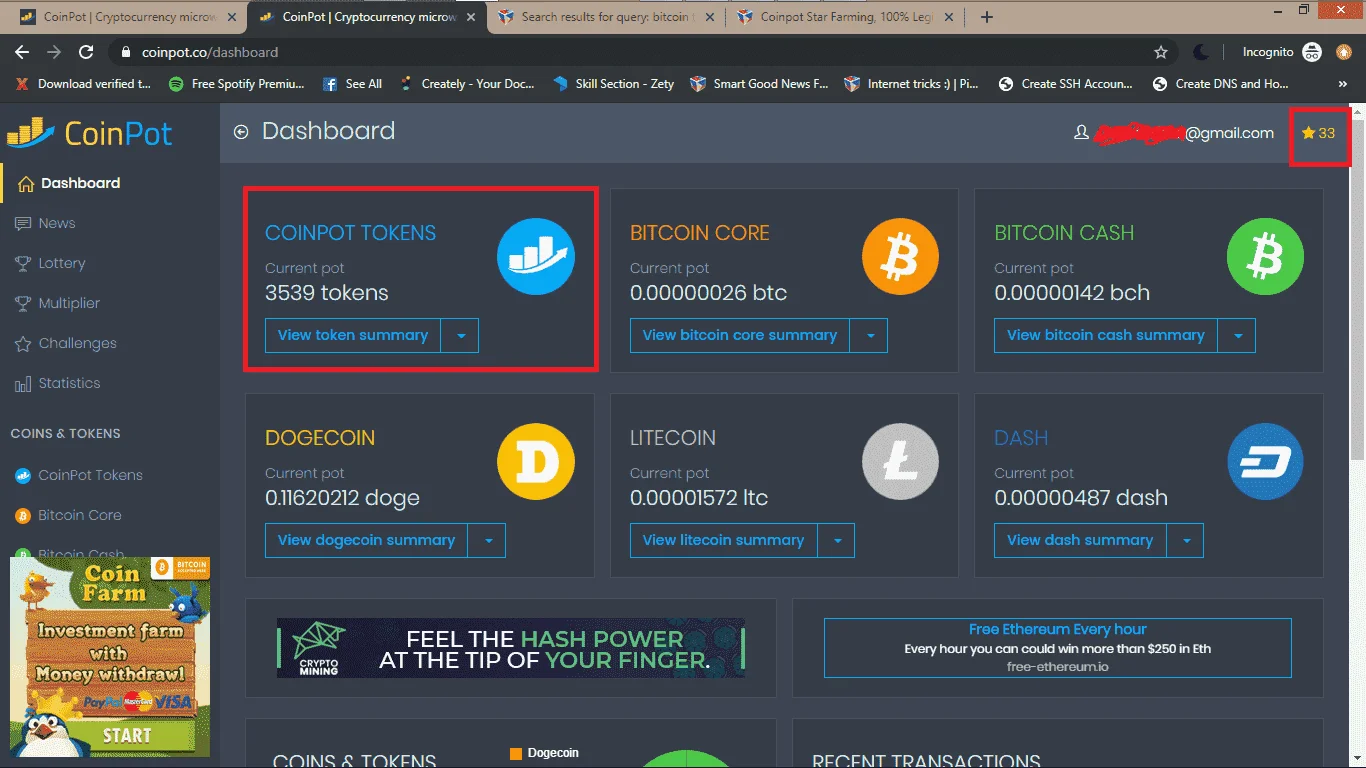The image size is (1366, 768).
Task: Switch to the Coinpot Star Farming tab
Action: pos(846,17)
